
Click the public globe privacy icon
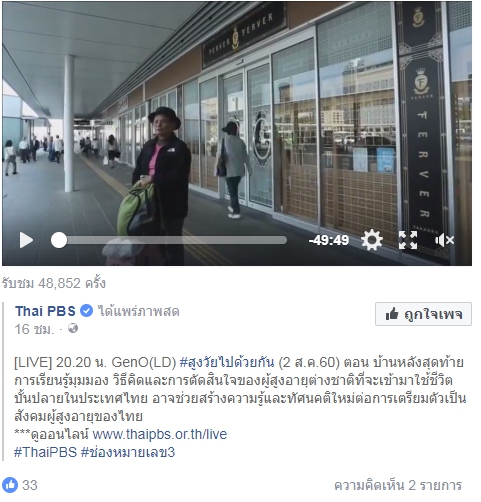click(73, 328)
